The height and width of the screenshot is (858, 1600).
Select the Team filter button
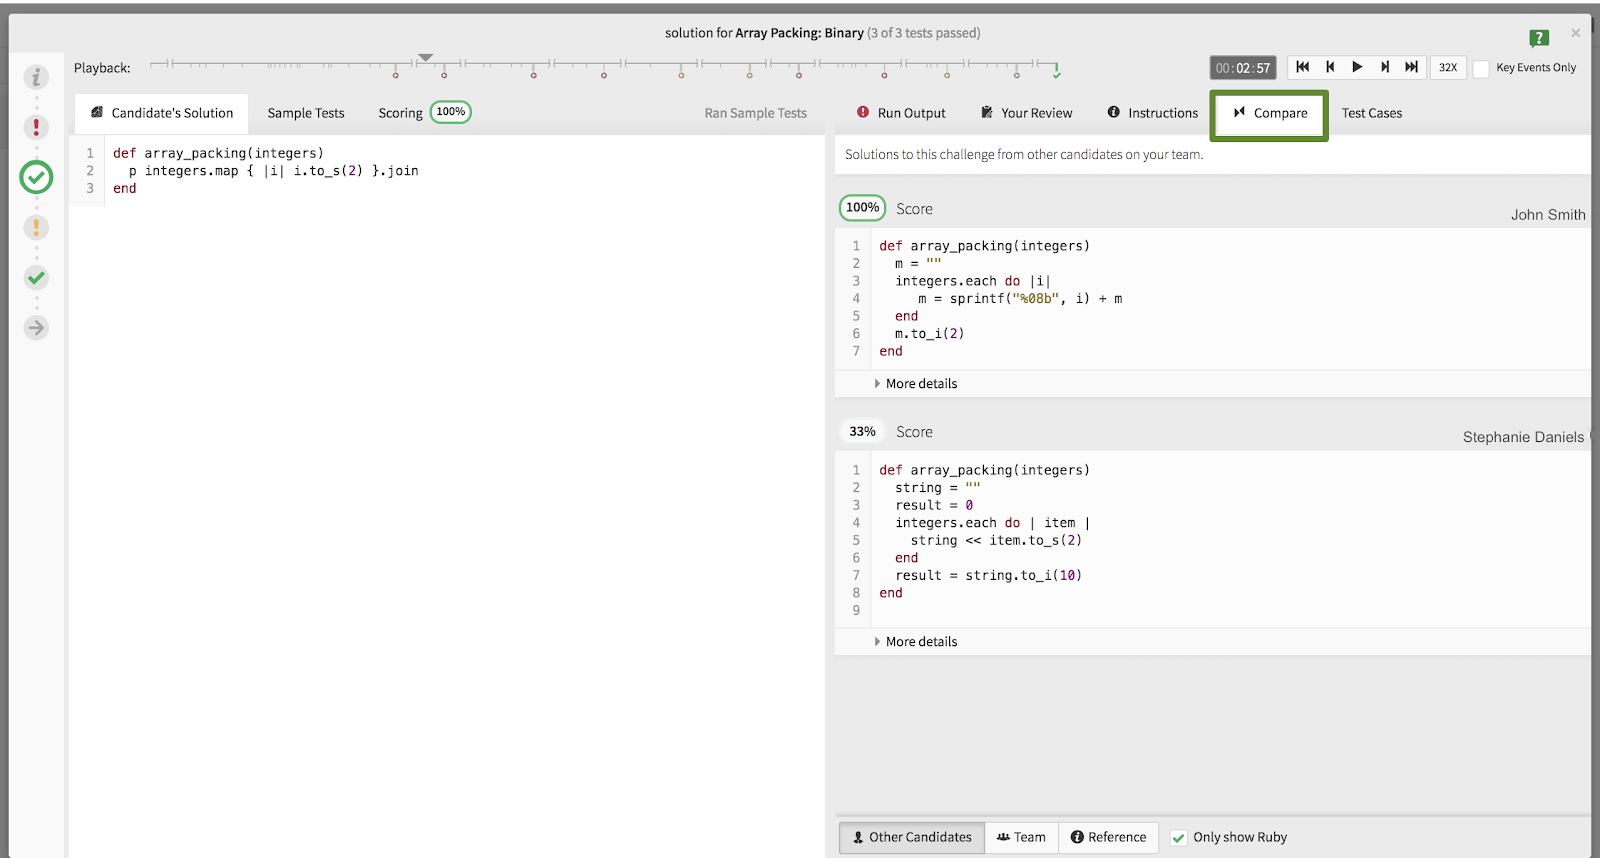[x=1022, y=837]
